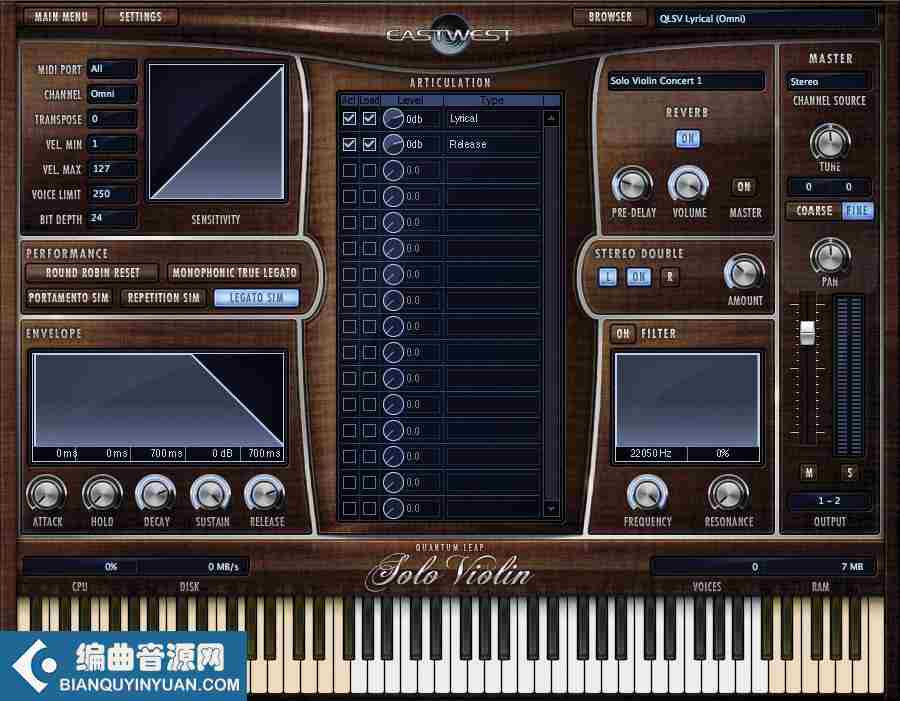Image resolution: width=900 pixels, height=701 pixels.
Task: Open the Settings menu
Action: click(x=141, y=17)
